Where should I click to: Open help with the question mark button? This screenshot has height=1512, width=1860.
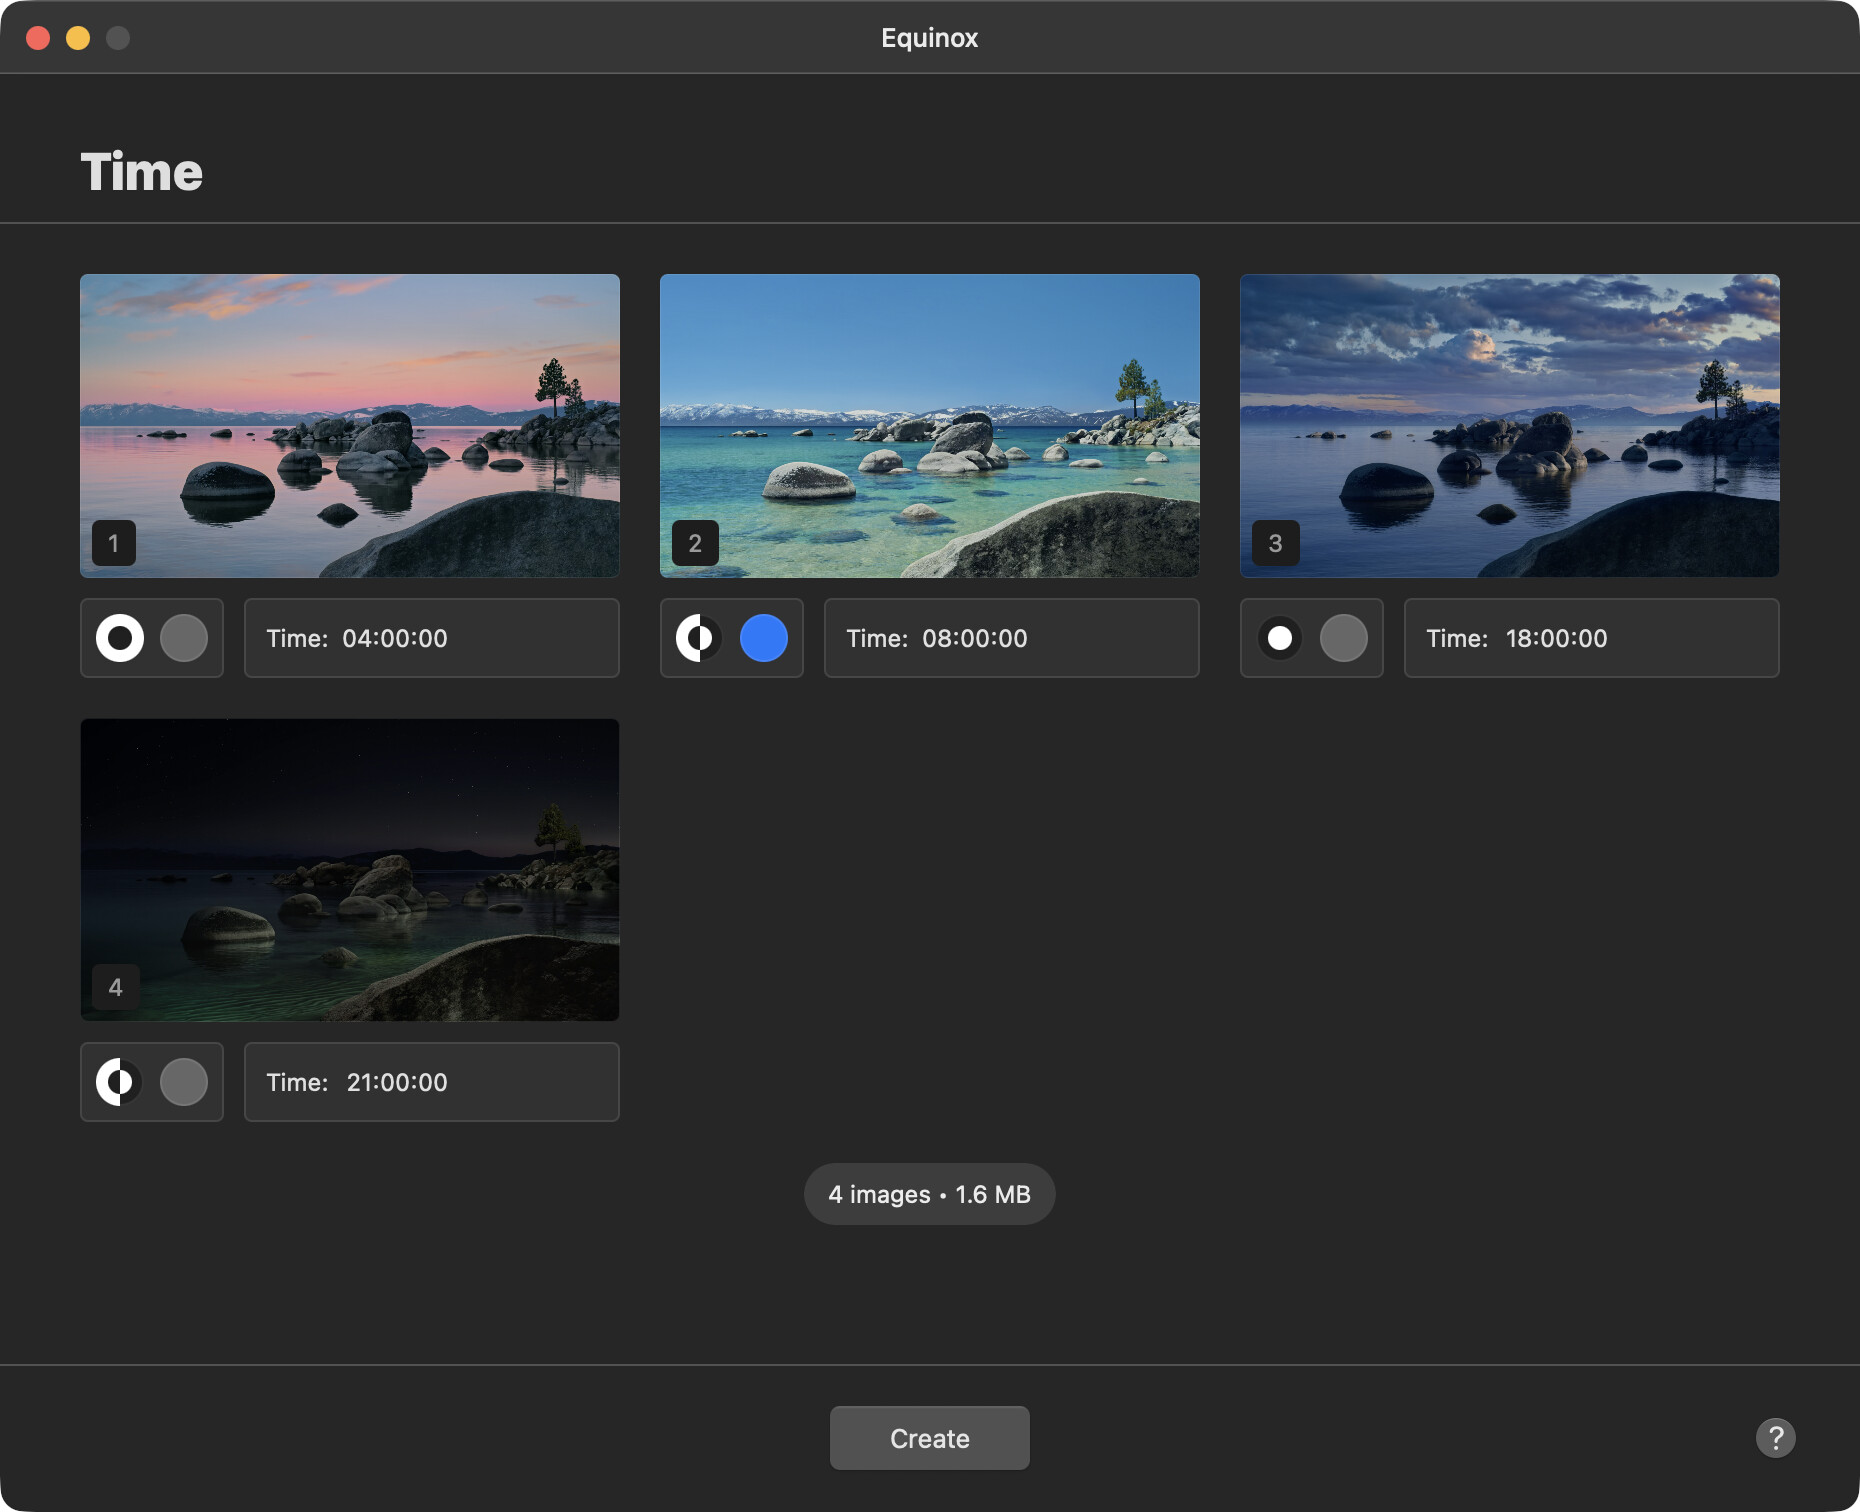point(1775,1438)
